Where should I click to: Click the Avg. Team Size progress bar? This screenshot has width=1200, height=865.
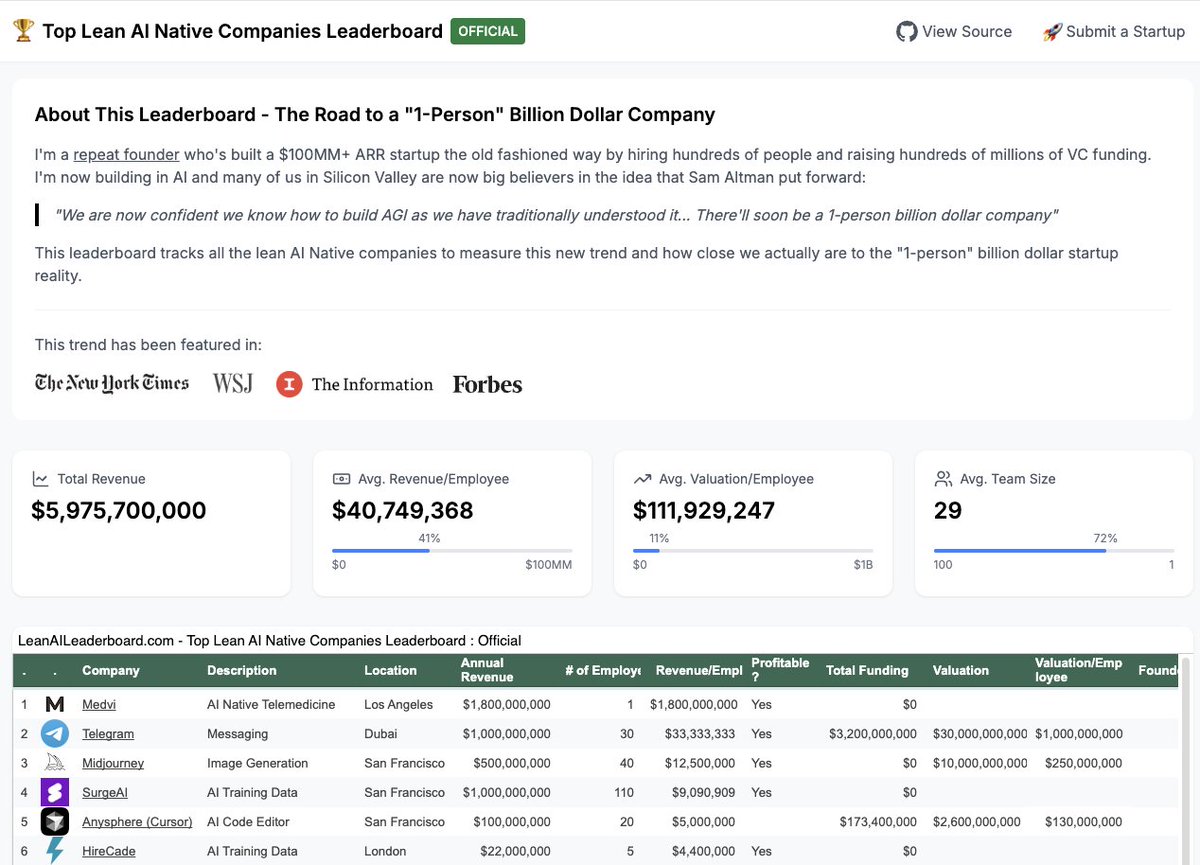click(x=1054, y=550)
